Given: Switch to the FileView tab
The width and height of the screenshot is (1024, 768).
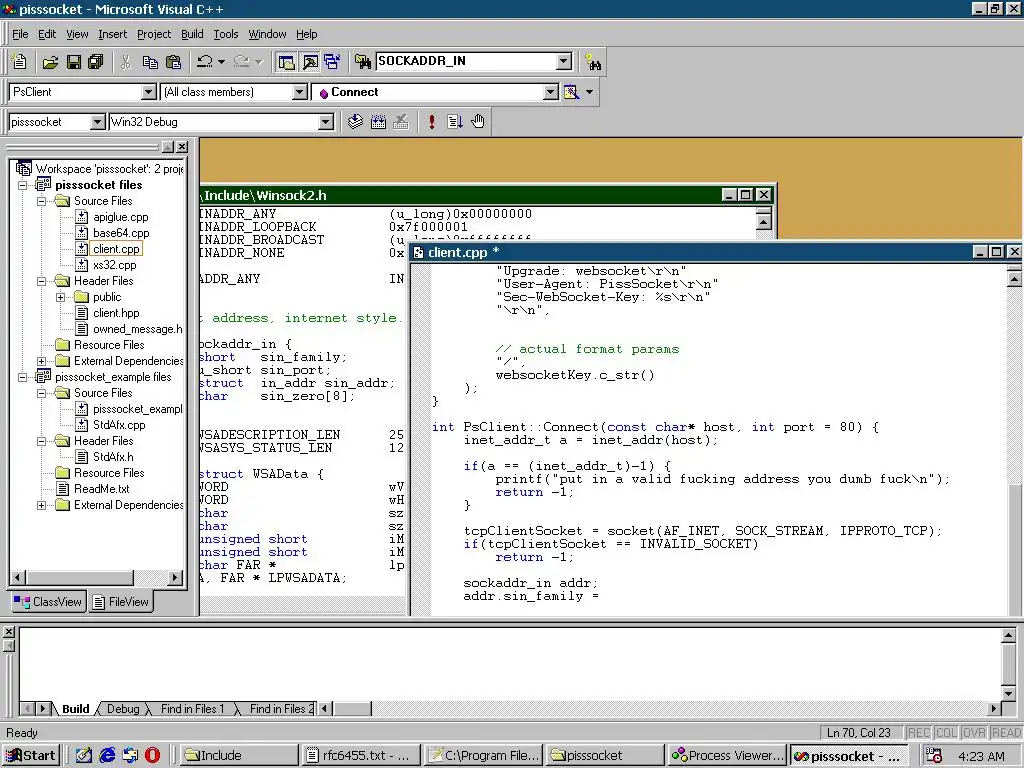Looking at the screenshot, I should tap(121, 601).
